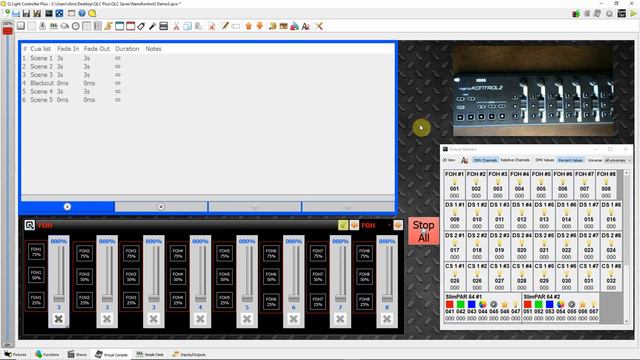Lower the widget with down arrow
Viewport: 640px width, 360px height.
260,26
